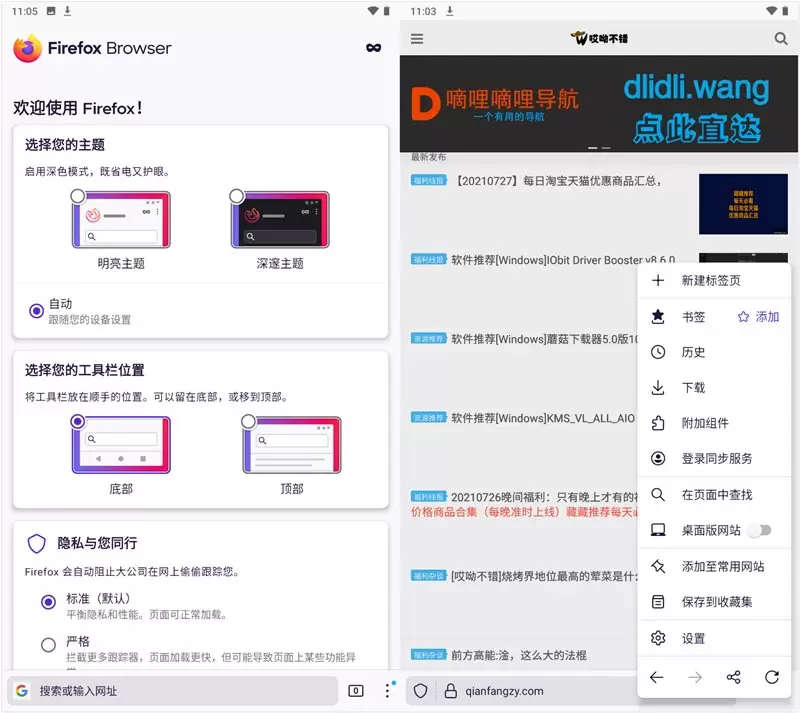The width and height of the screenshot is (800, 713).
Task: Click the collection icon beside 保存到收藏集
Action: pos(658,602)
